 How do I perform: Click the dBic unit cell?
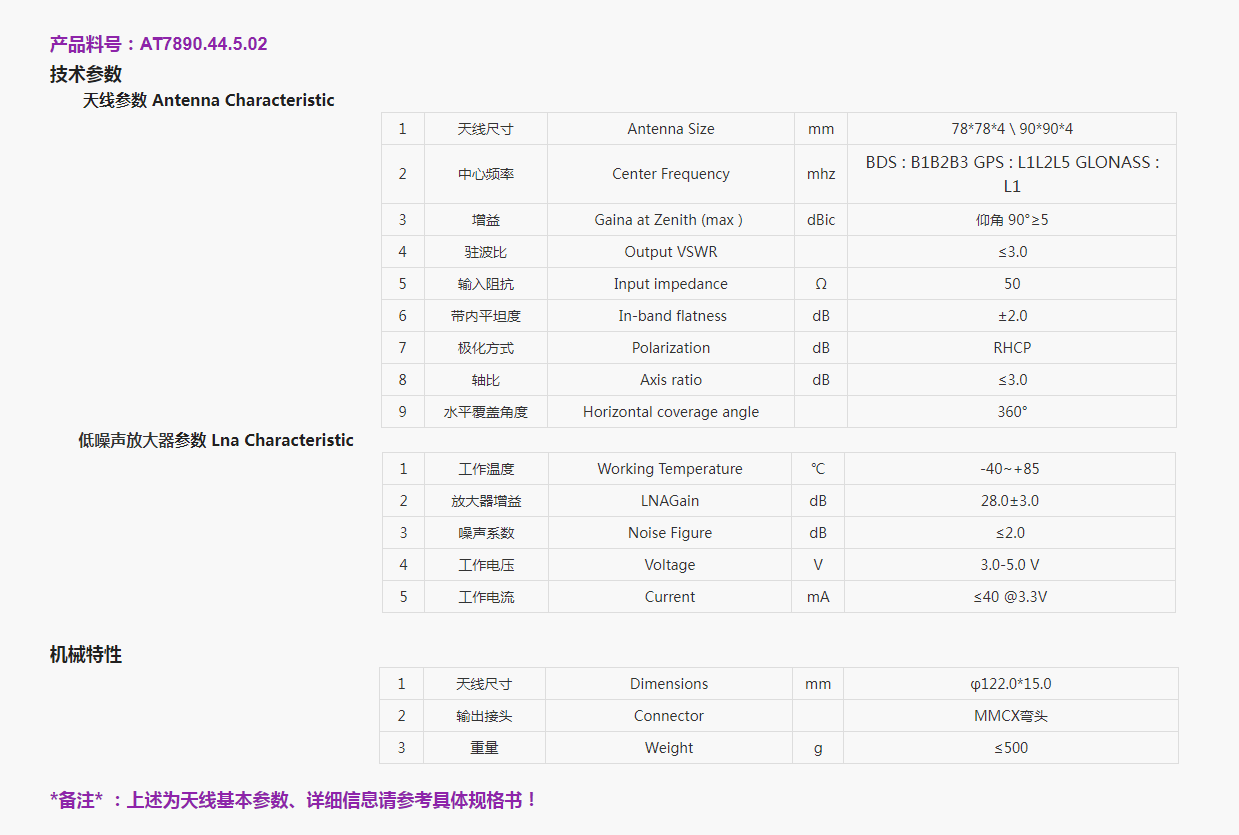click(x=821, y=220)
